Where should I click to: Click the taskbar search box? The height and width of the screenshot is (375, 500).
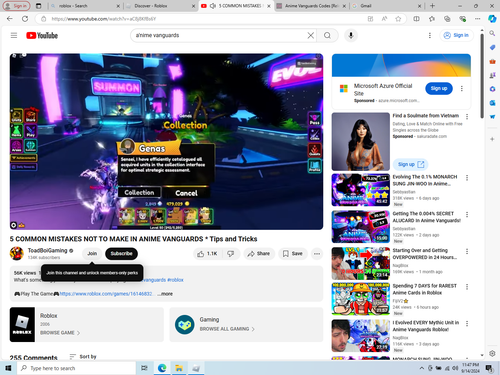pos(76,368)
